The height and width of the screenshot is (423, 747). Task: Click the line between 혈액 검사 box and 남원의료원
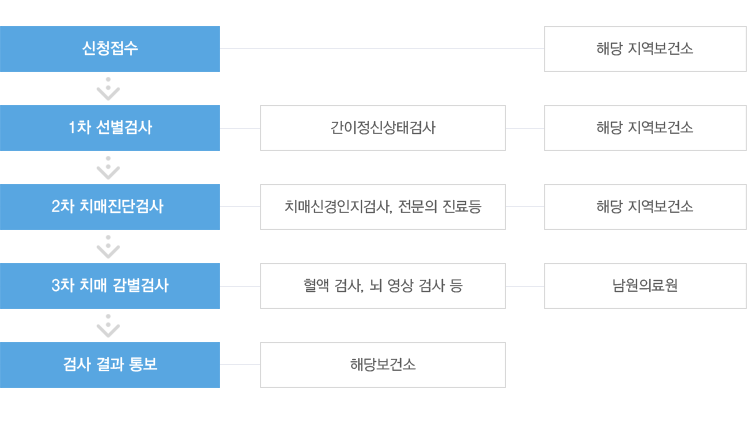(x=525, y=286)
